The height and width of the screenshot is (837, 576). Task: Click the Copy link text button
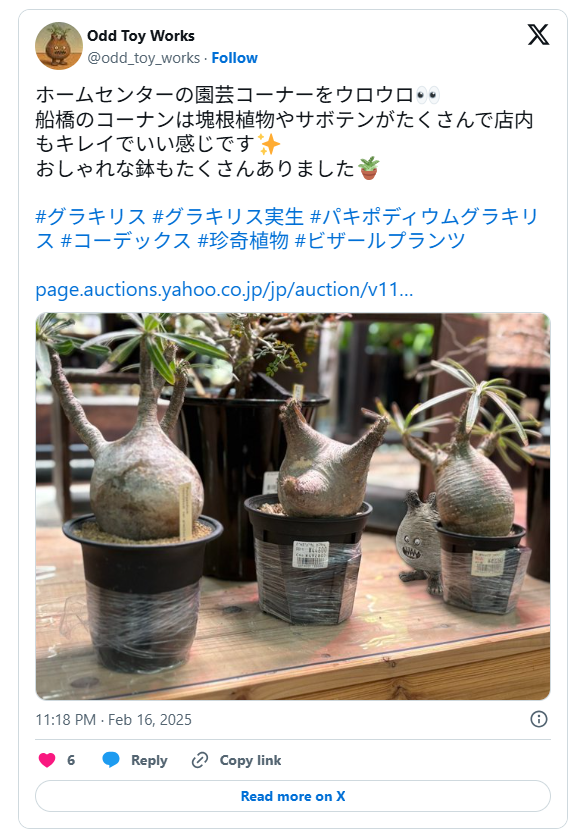click(250, 760)
